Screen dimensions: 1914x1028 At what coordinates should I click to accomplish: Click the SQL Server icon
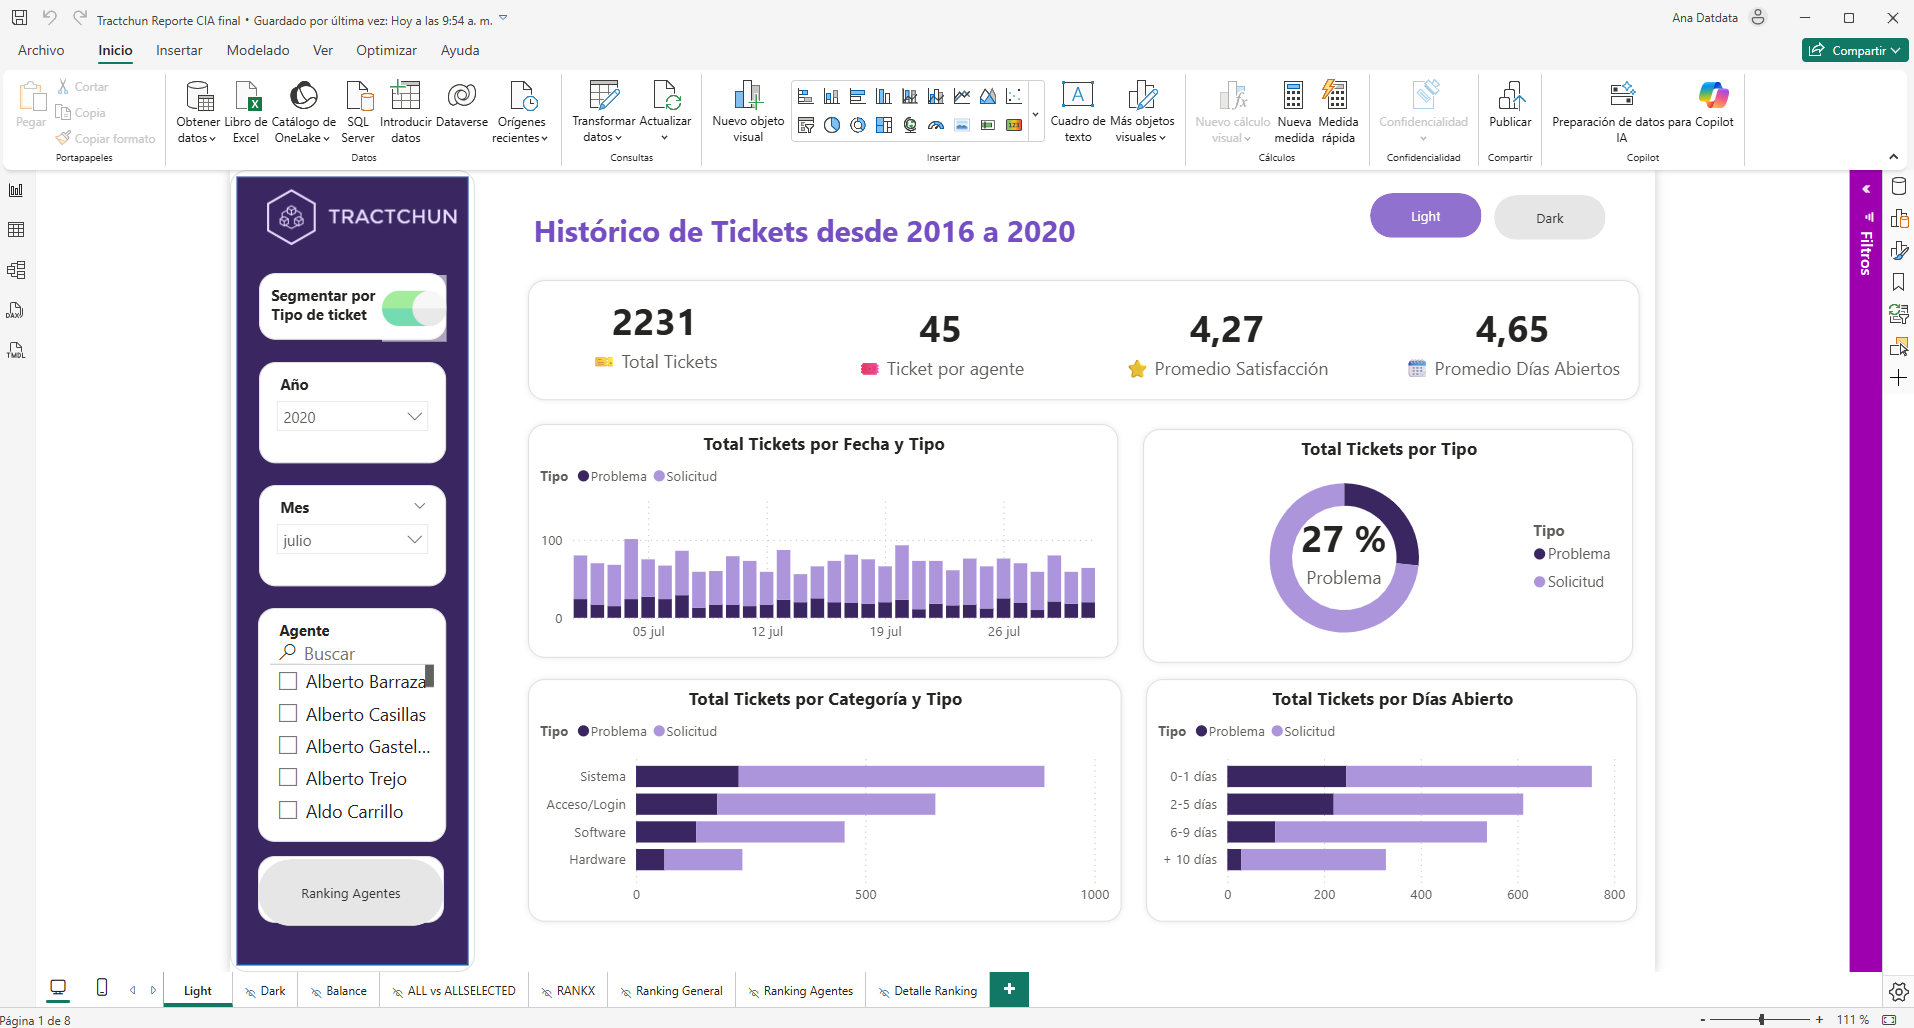358,96
